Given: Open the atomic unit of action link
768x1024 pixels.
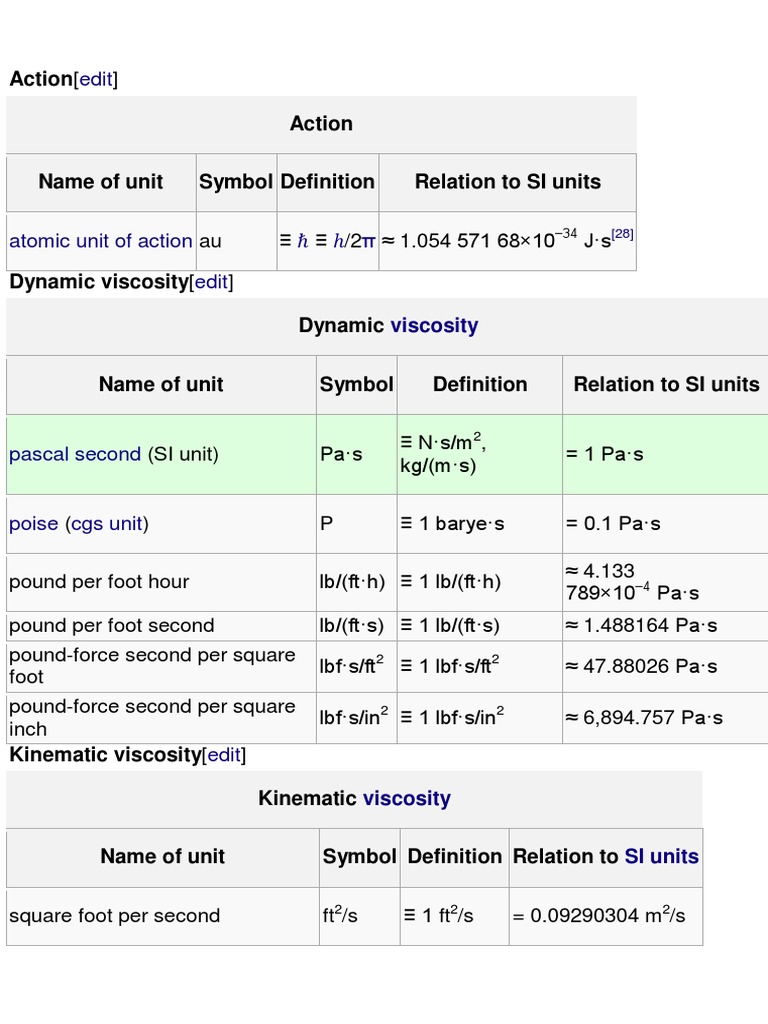Looking at the screenshot, I should 100,241.
